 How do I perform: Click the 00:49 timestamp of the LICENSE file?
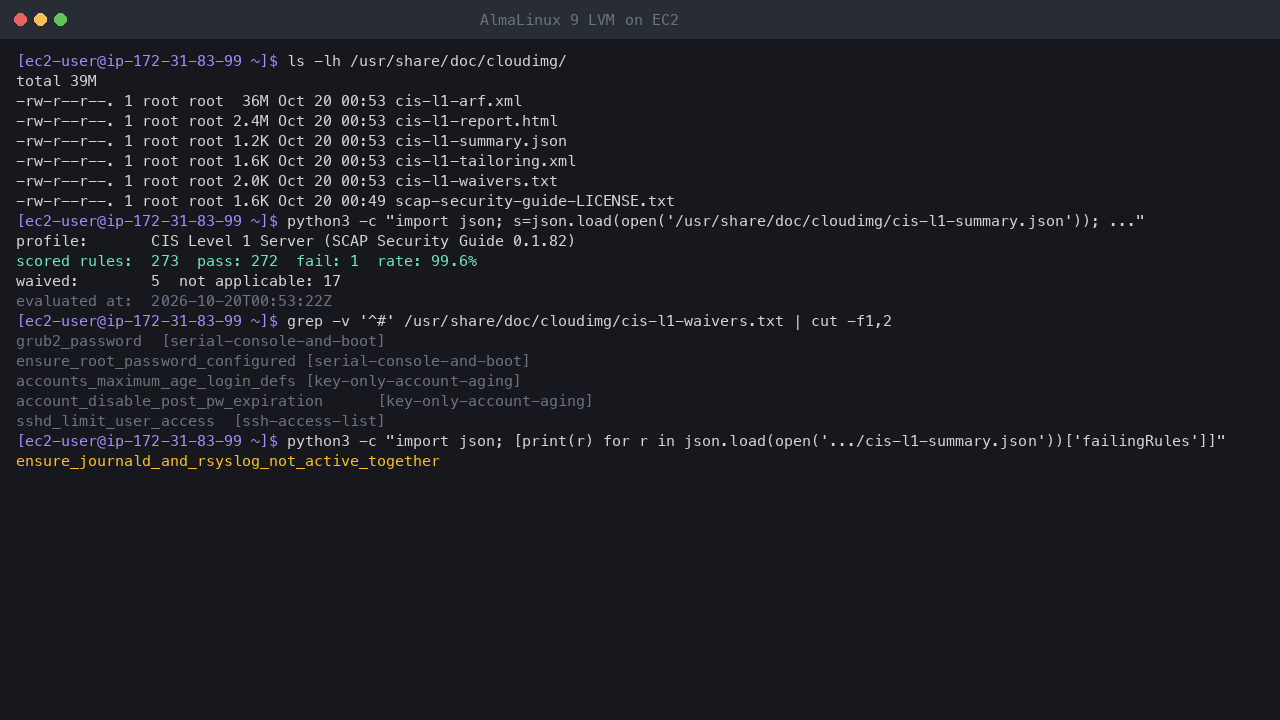click(363, 201)
